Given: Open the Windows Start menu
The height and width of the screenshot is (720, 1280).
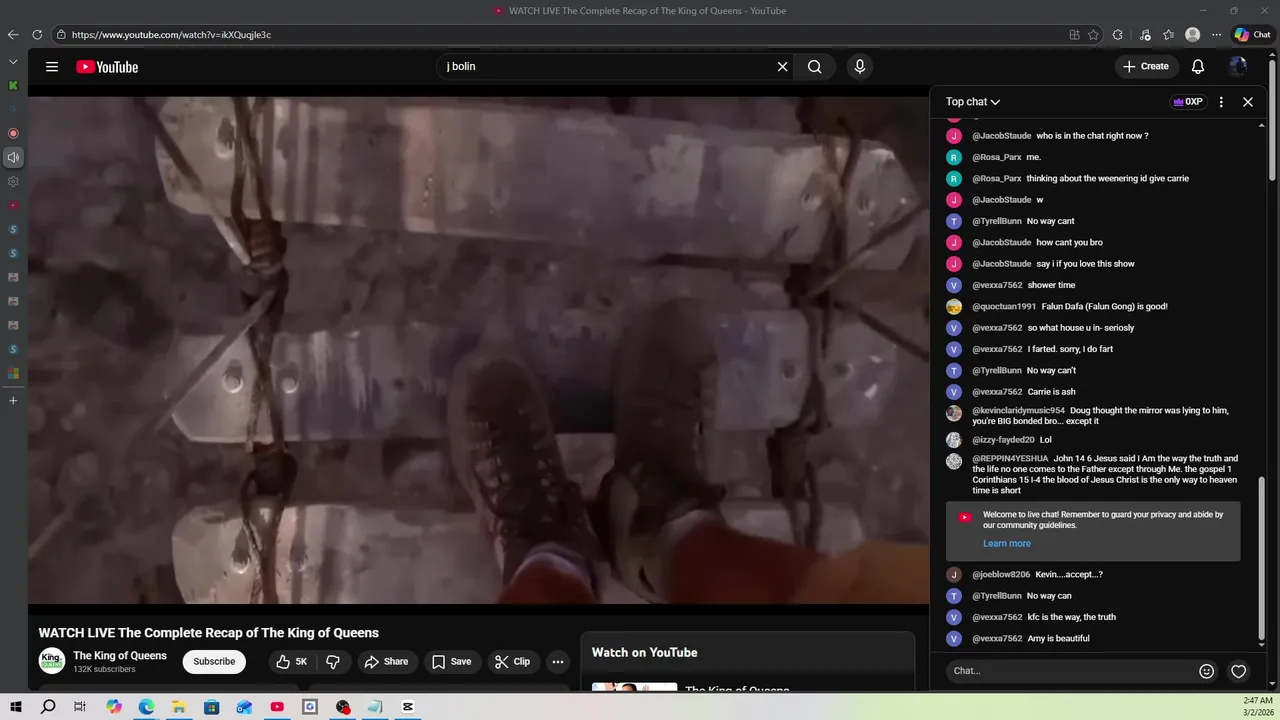Looking at the screenshot, I should 15,707.
